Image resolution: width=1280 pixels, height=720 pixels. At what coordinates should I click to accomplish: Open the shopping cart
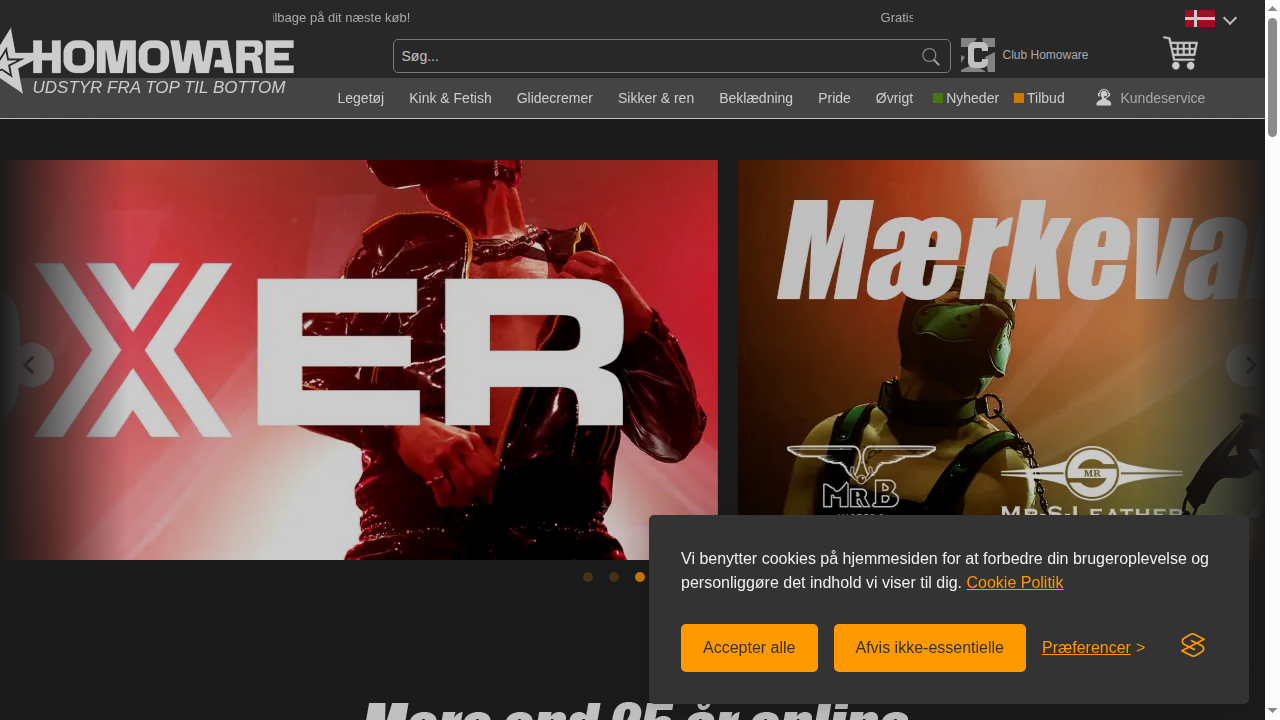(x=1180, y=53)
